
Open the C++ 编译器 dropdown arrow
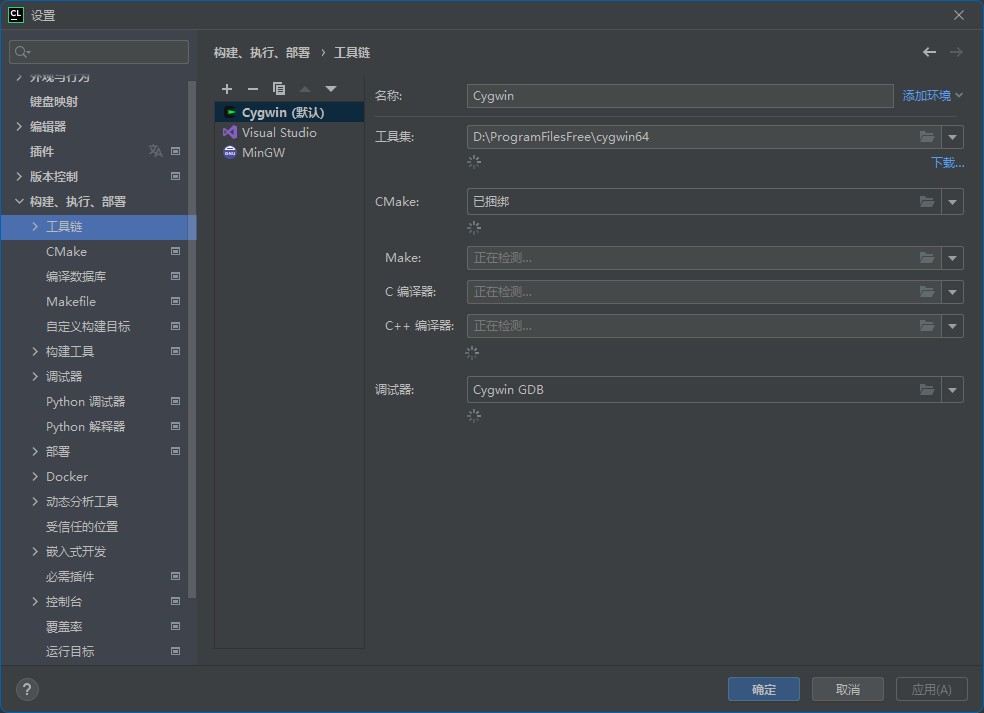click(953, 326)
